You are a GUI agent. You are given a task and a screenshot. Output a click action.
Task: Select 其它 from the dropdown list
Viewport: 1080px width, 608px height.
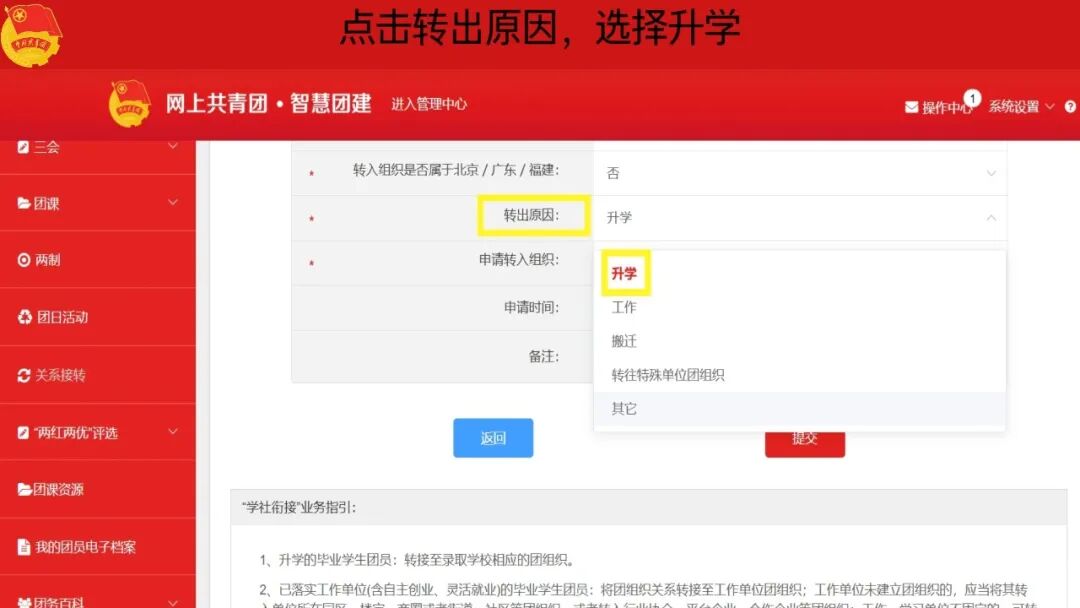[800, 408]
